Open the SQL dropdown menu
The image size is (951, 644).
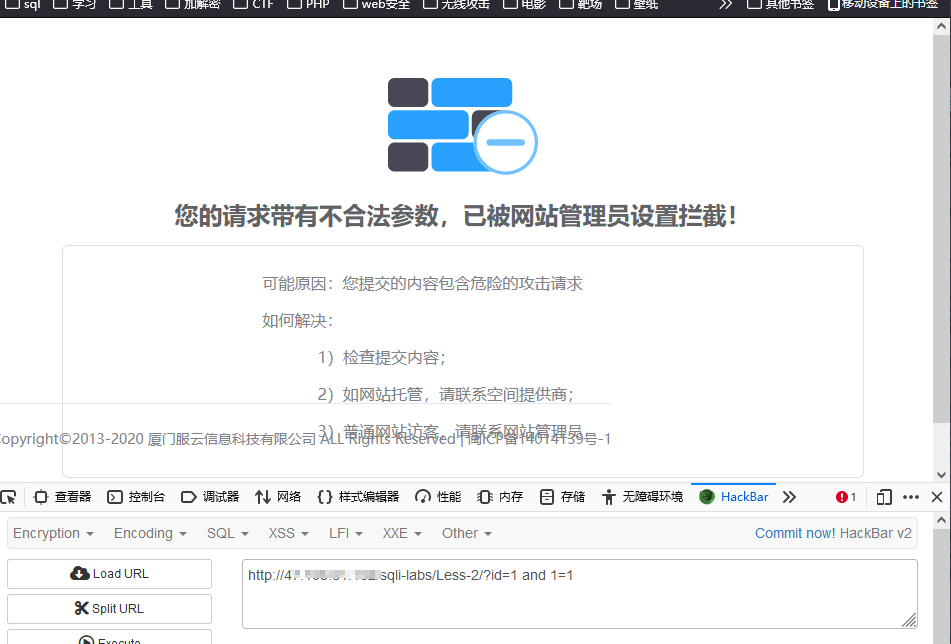[x=227, y=533]
